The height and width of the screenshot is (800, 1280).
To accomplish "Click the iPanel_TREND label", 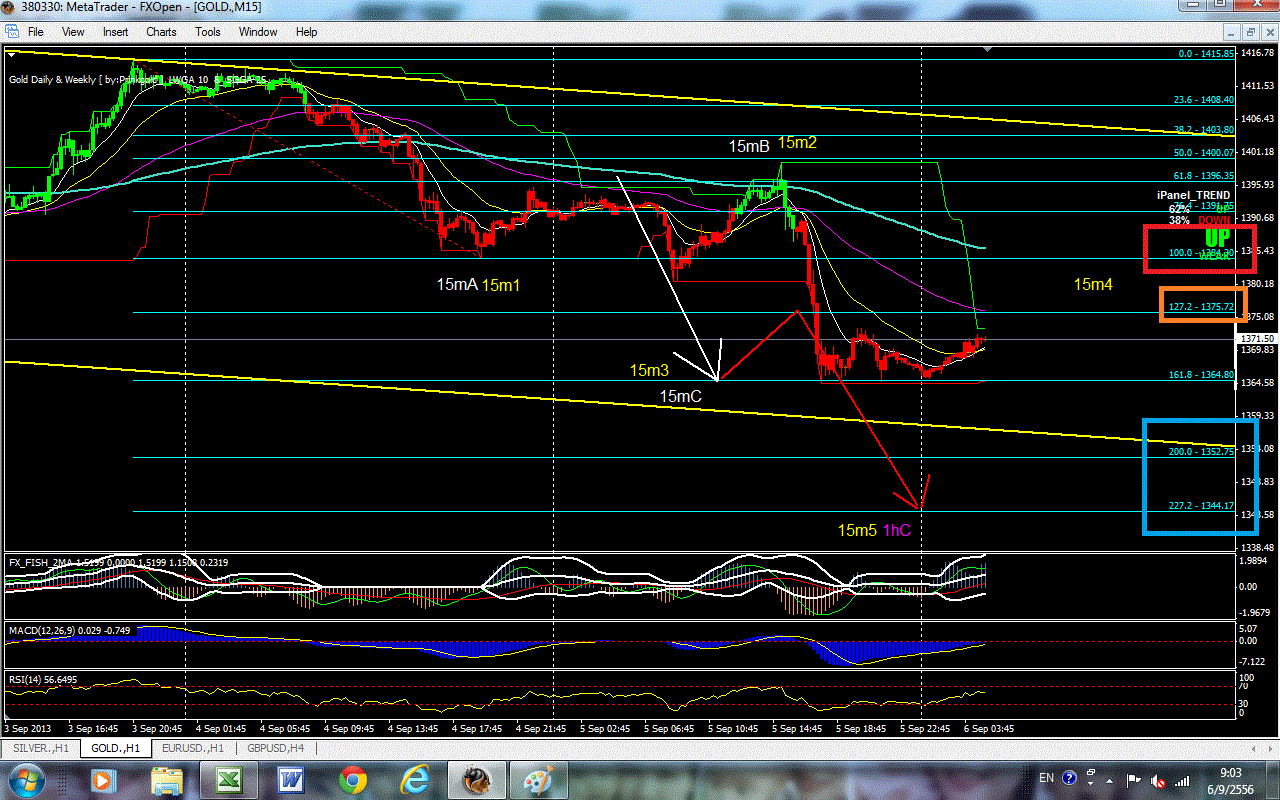I will point(1193,196).
